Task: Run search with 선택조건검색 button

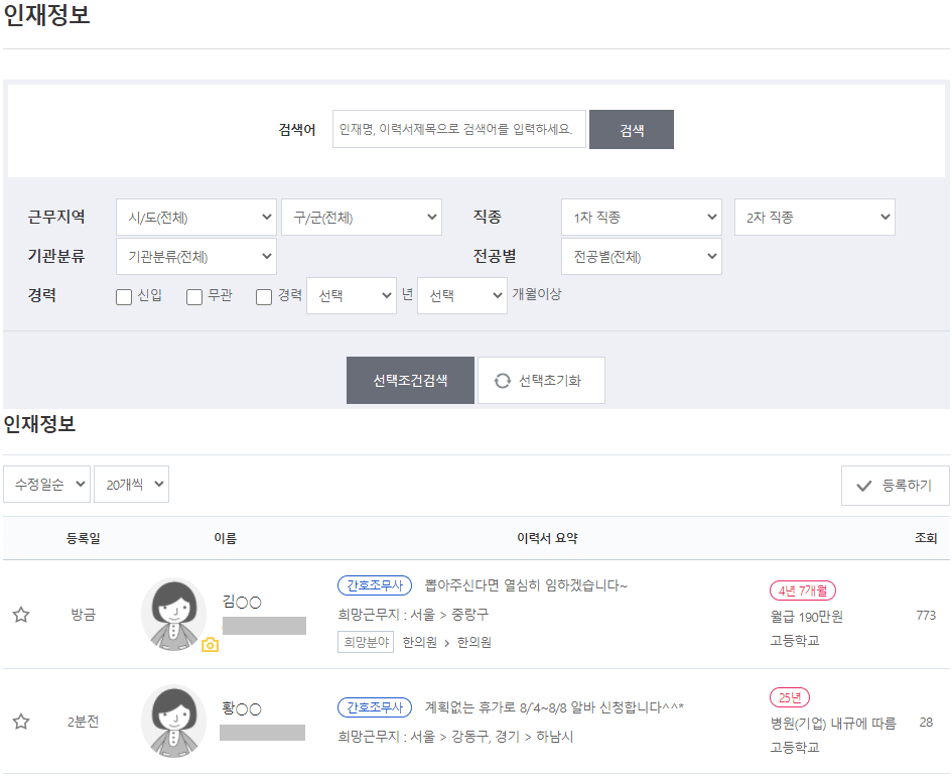Action: (410, 380)
